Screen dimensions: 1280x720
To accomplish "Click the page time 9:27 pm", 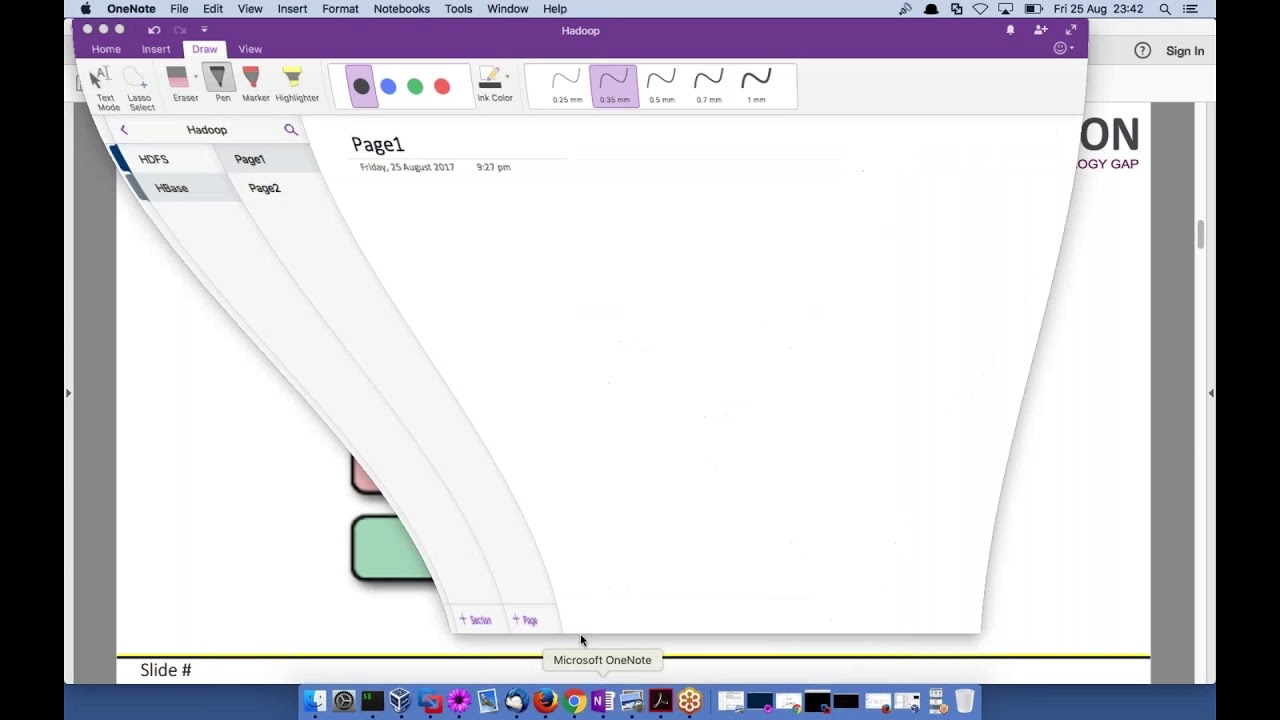I will click(494, 167).
